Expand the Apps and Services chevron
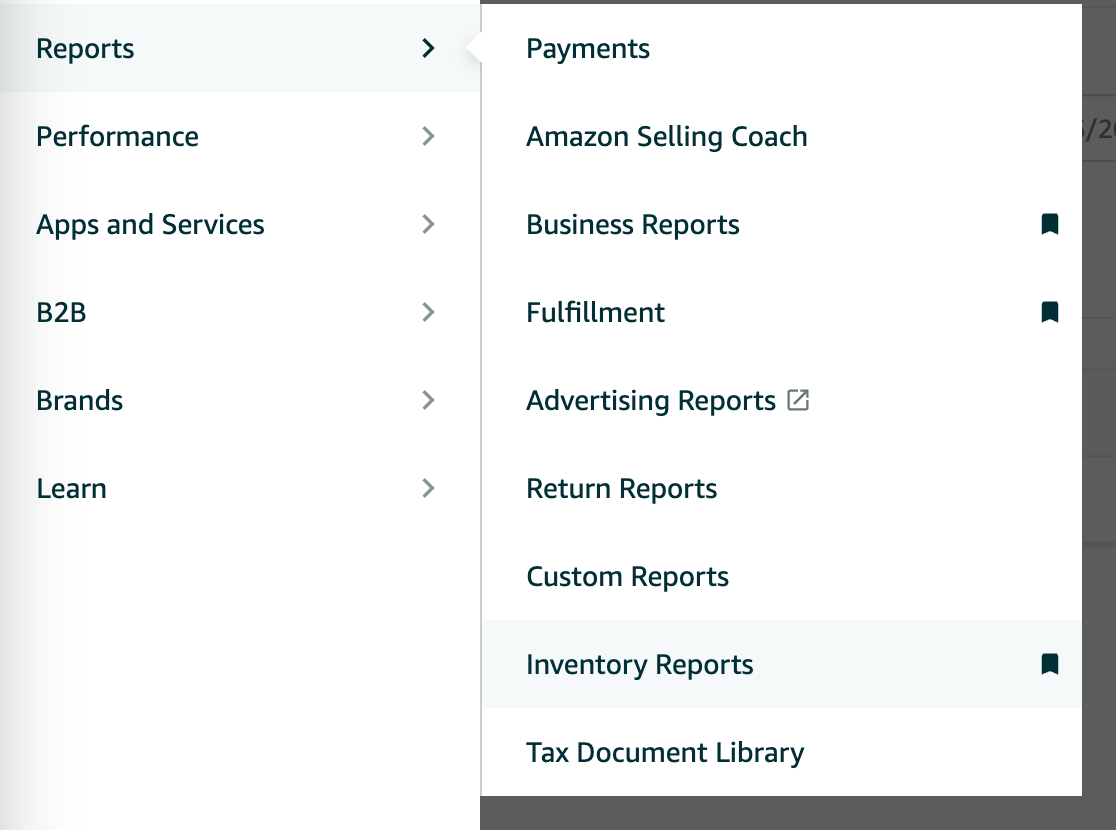 428,224
